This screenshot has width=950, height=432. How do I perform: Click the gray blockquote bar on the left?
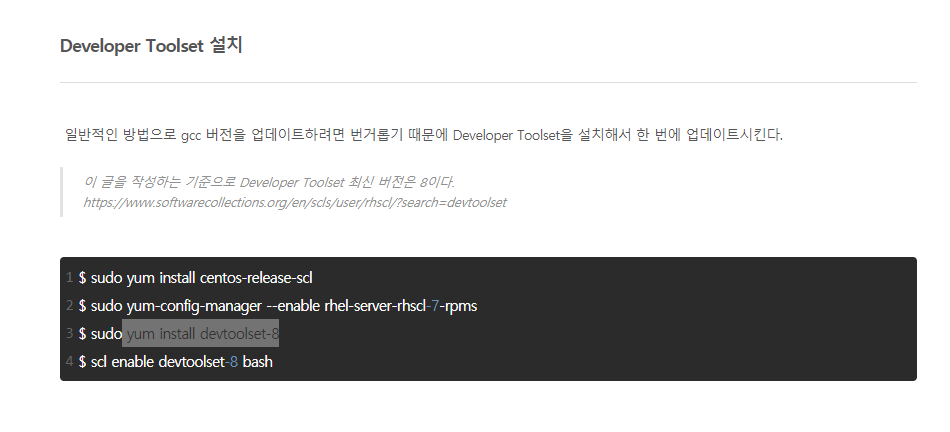pyautogui.click(x=62, y=192)
